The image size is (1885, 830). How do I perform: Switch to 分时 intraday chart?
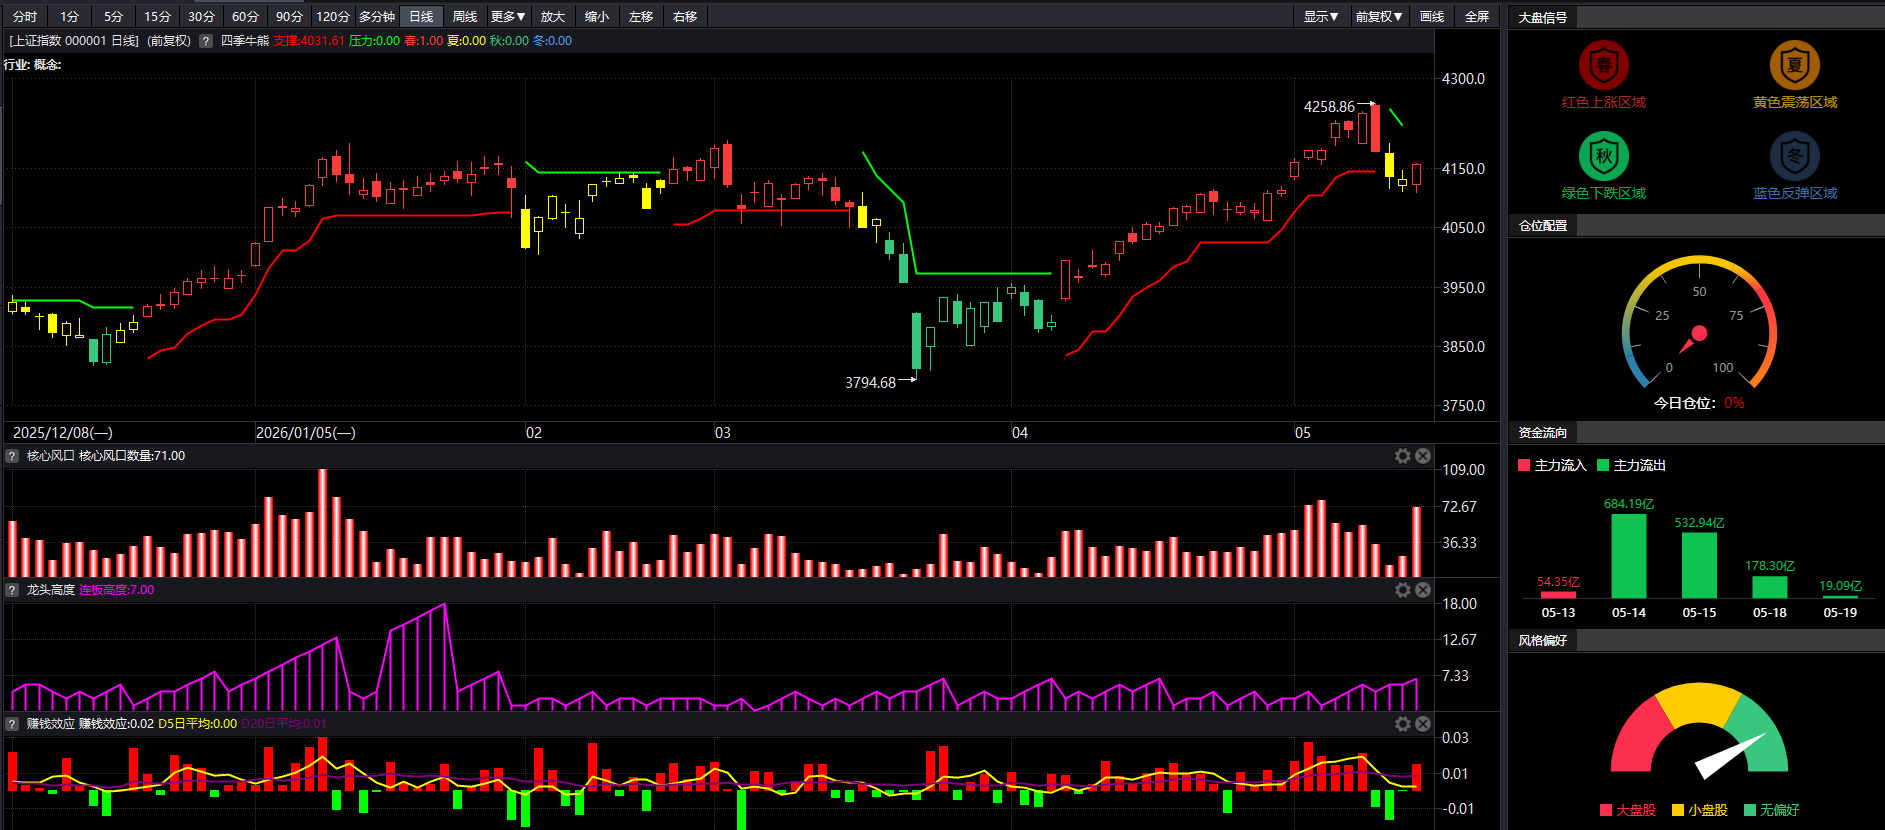coord(25,16)
